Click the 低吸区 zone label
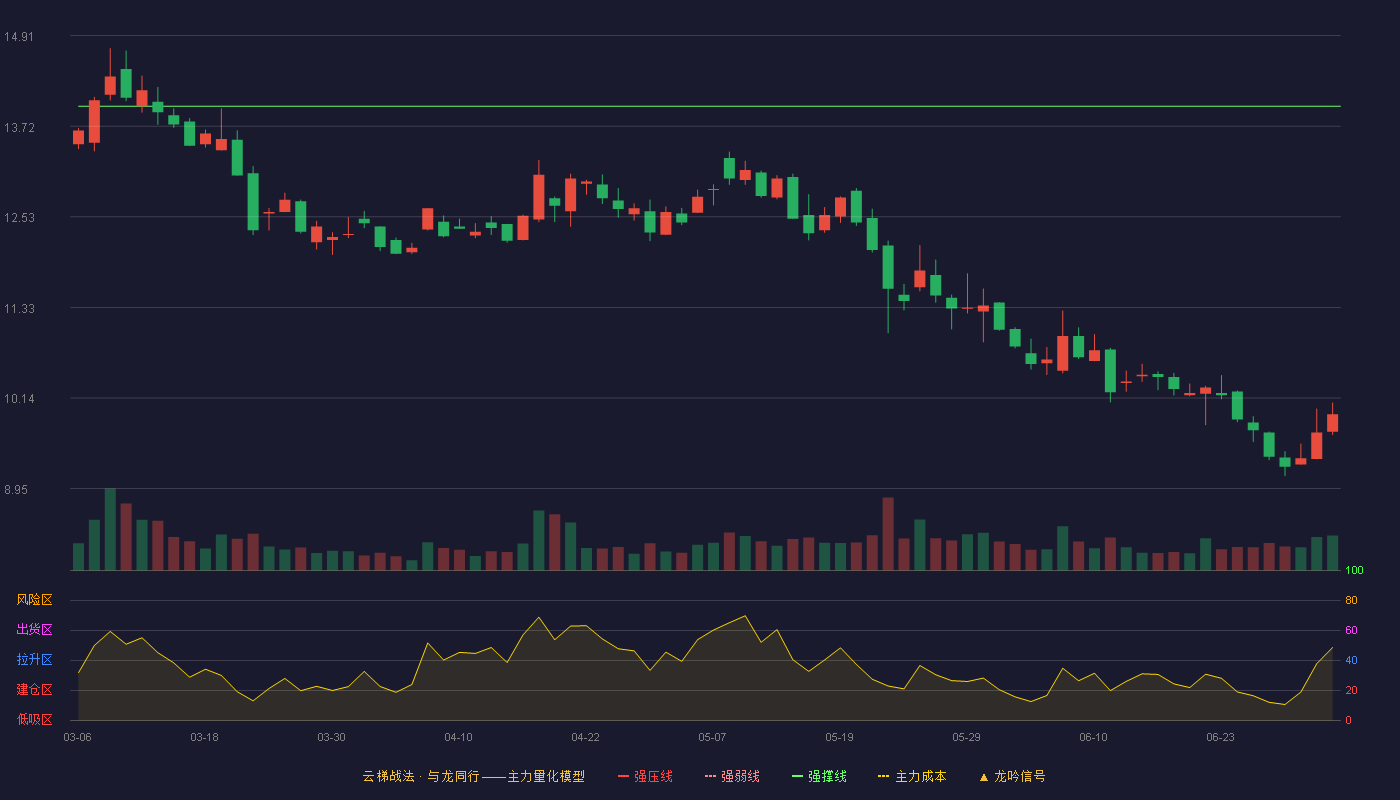This screenshot has width=1400, height=800. (x=35, y=719)
